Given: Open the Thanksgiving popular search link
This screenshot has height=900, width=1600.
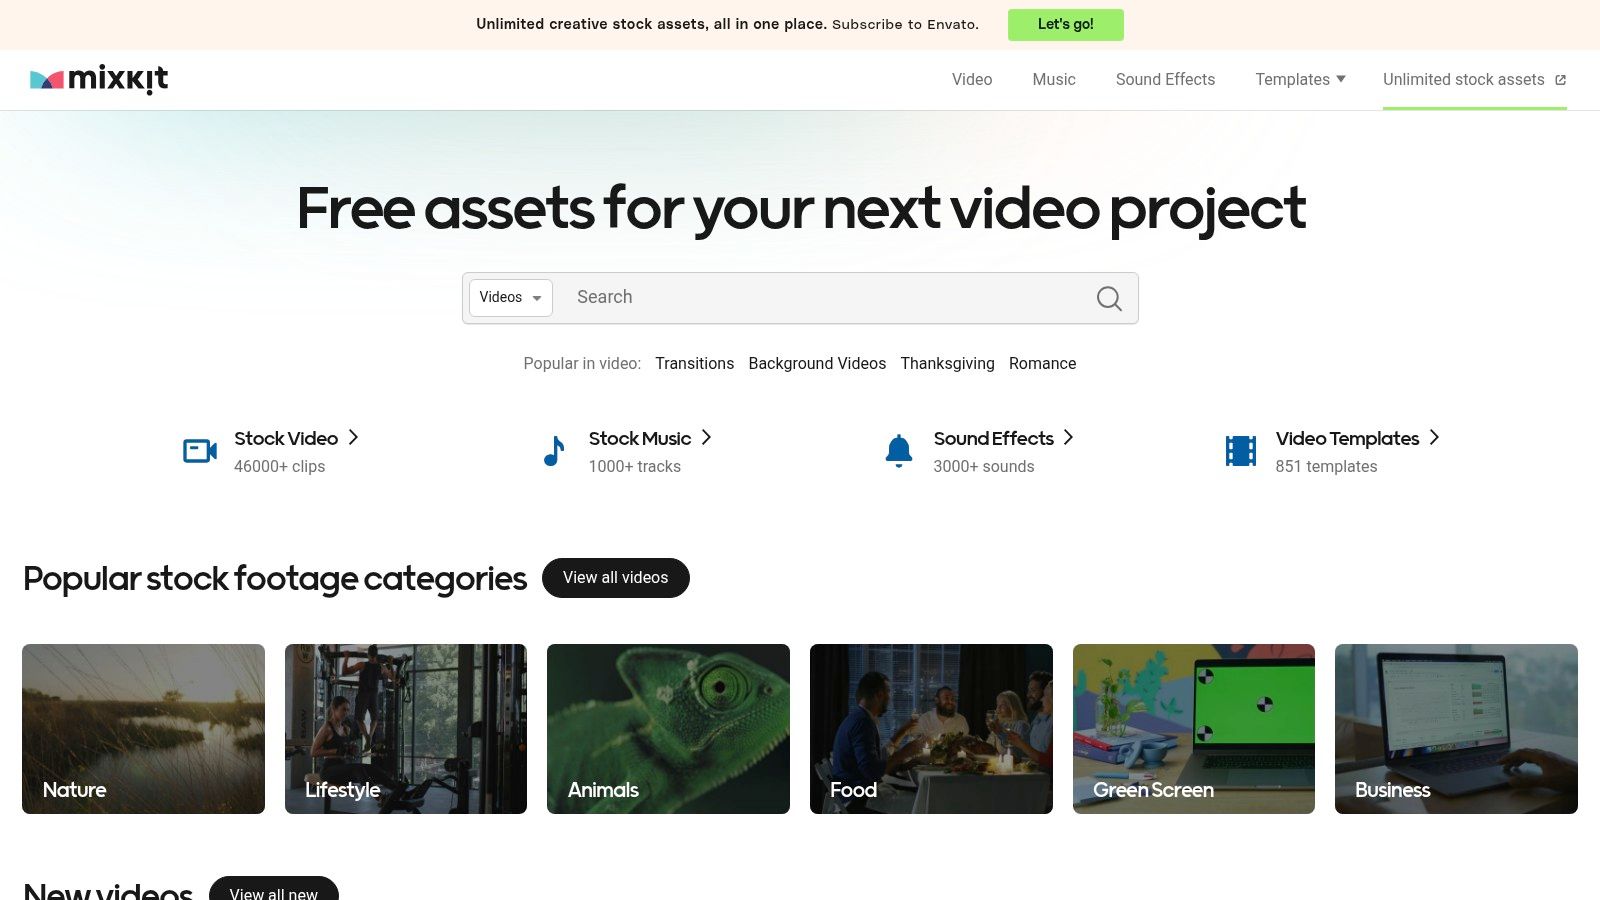Looking at the screenshot, I should point(947,363).
